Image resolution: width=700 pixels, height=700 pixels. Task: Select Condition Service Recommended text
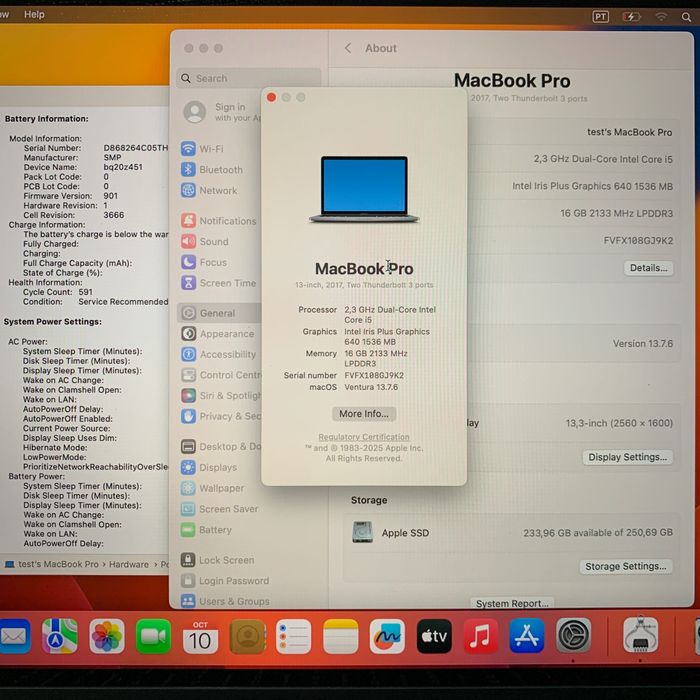coord(96,302)
